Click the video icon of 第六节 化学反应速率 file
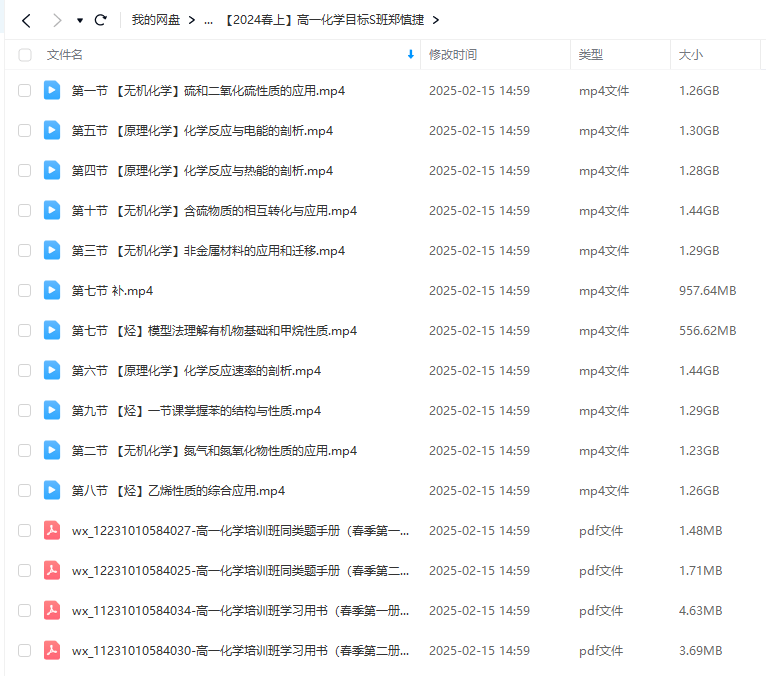 tap(52, 371)
